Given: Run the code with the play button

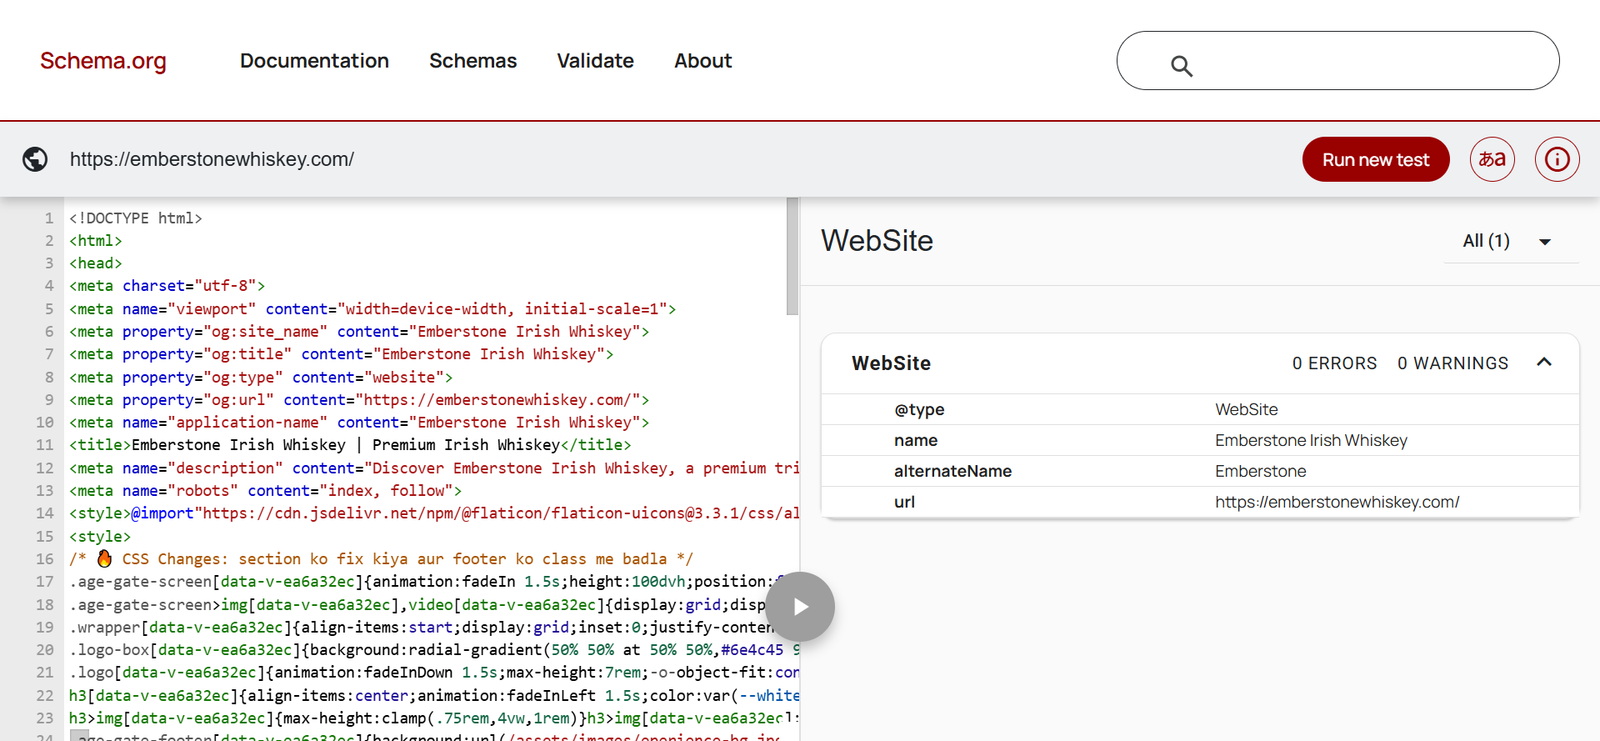Looking at the screenshot, I should pos(800,607).
